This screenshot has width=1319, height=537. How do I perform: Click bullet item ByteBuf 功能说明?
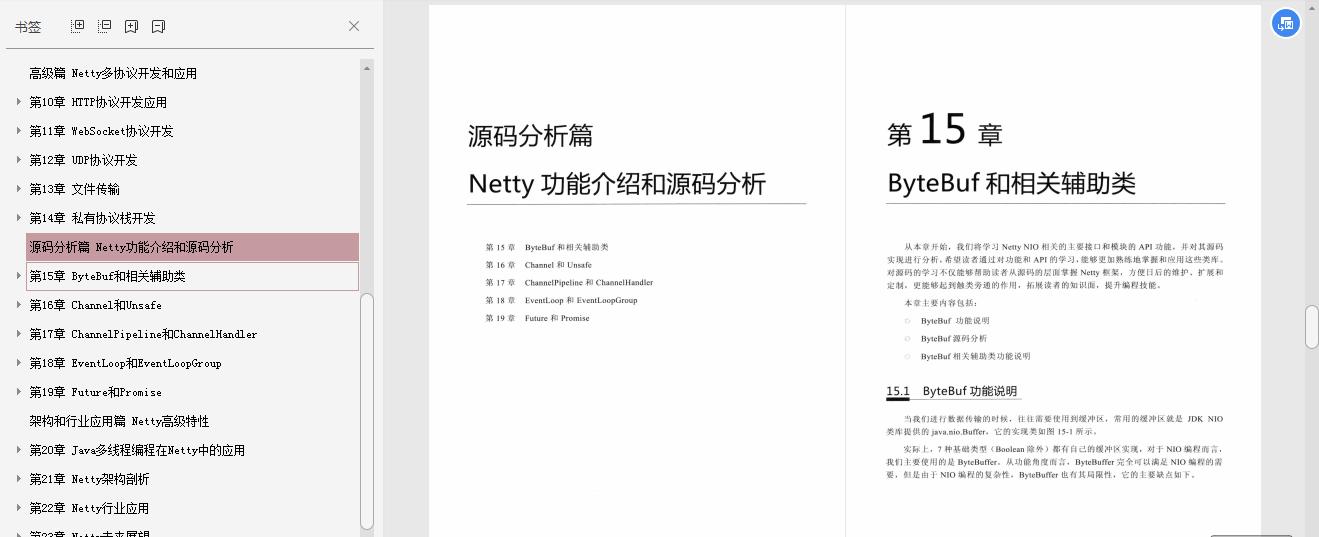click(x=955, y=321)
